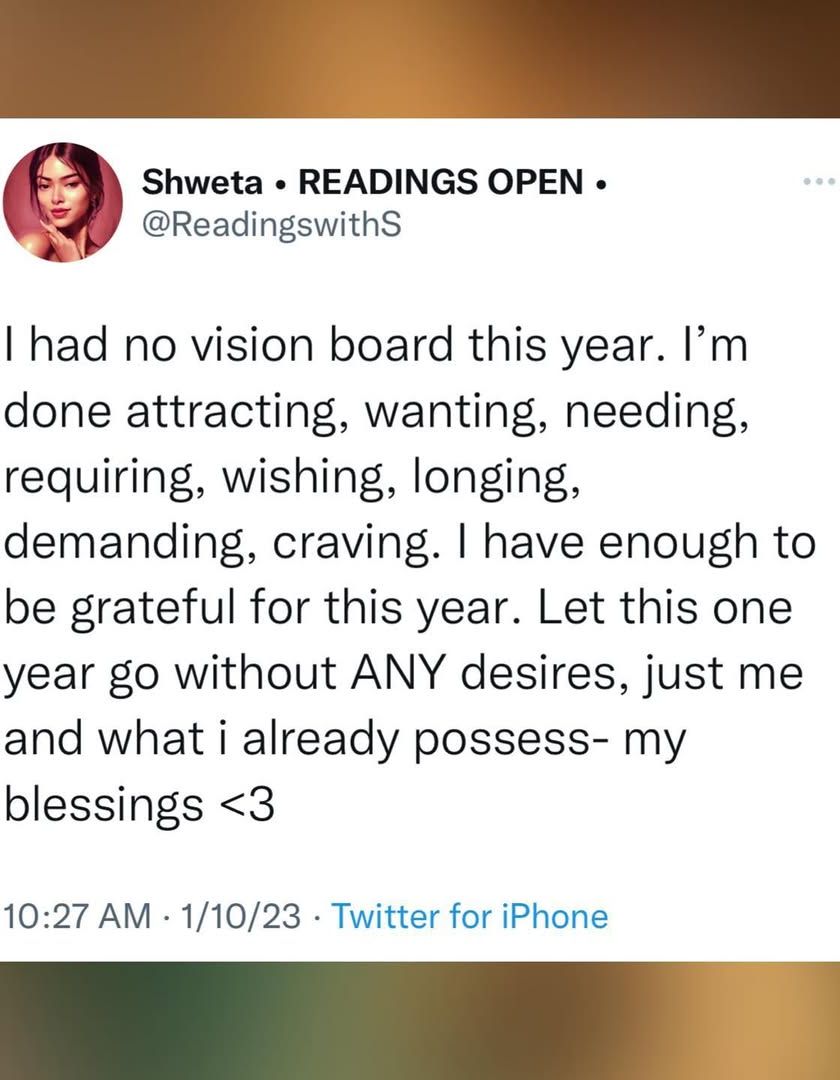Click the "READINGS OPEN" text in name
Screen dimensions: 840x1080
click(441, 182)
